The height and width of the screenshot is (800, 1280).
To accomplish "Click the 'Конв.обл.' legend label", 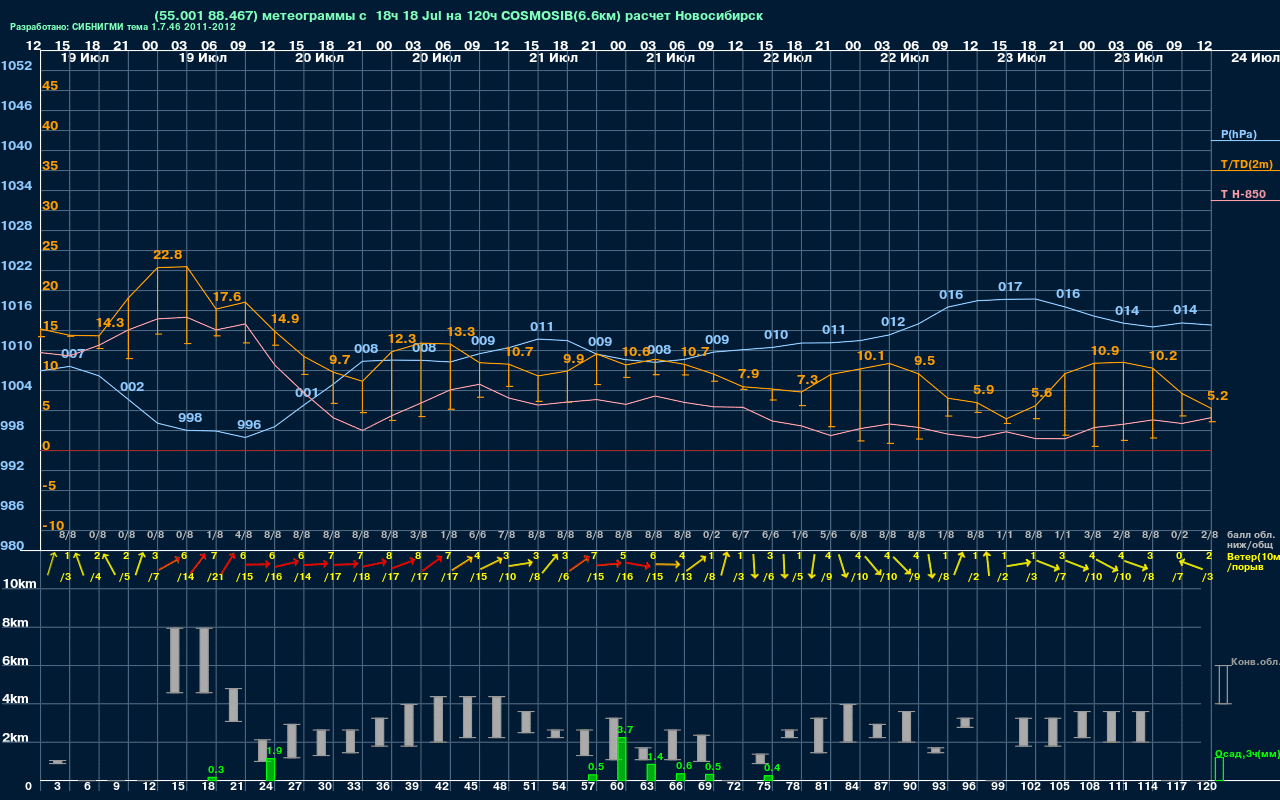I will 1254,662.
